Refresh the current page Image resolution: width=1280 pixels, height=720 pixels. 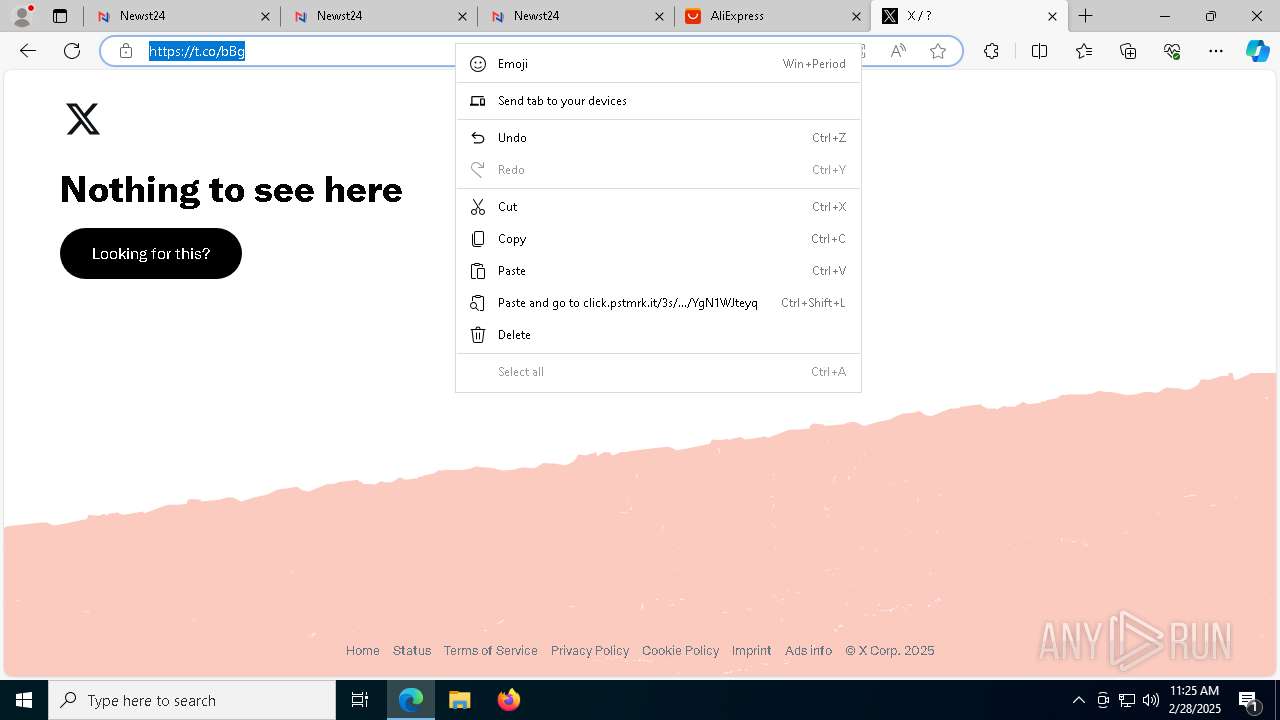pyautogui.click(x=72, y=51)
